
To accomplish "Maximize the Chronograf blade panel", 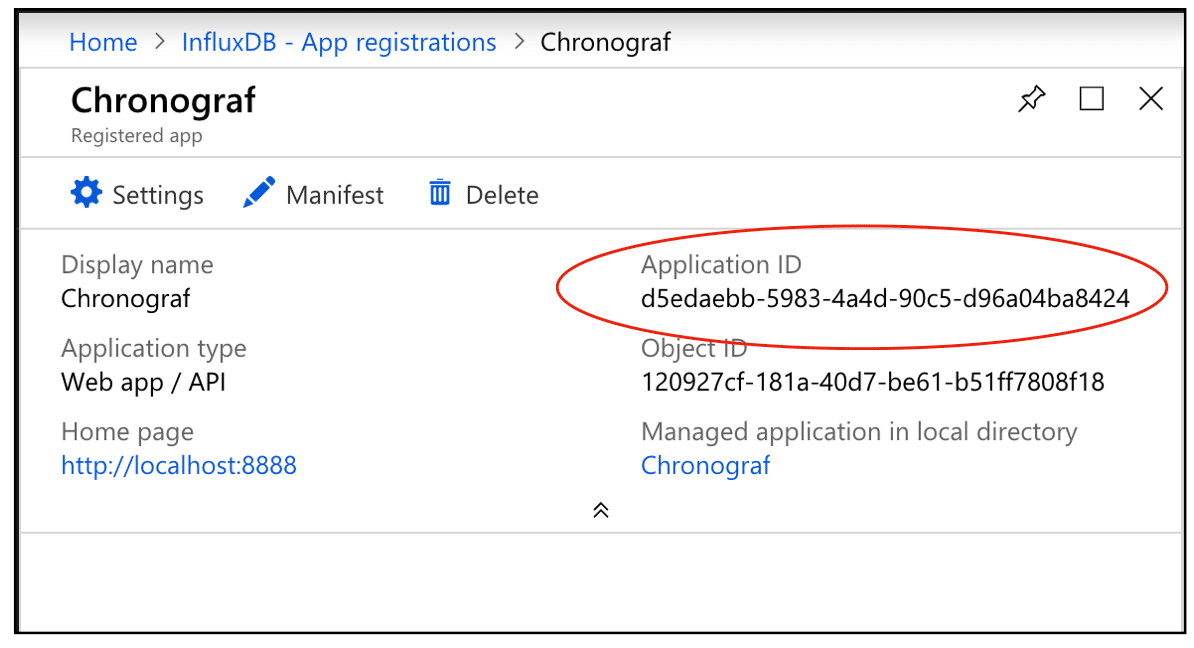I will pos(1092,99).
